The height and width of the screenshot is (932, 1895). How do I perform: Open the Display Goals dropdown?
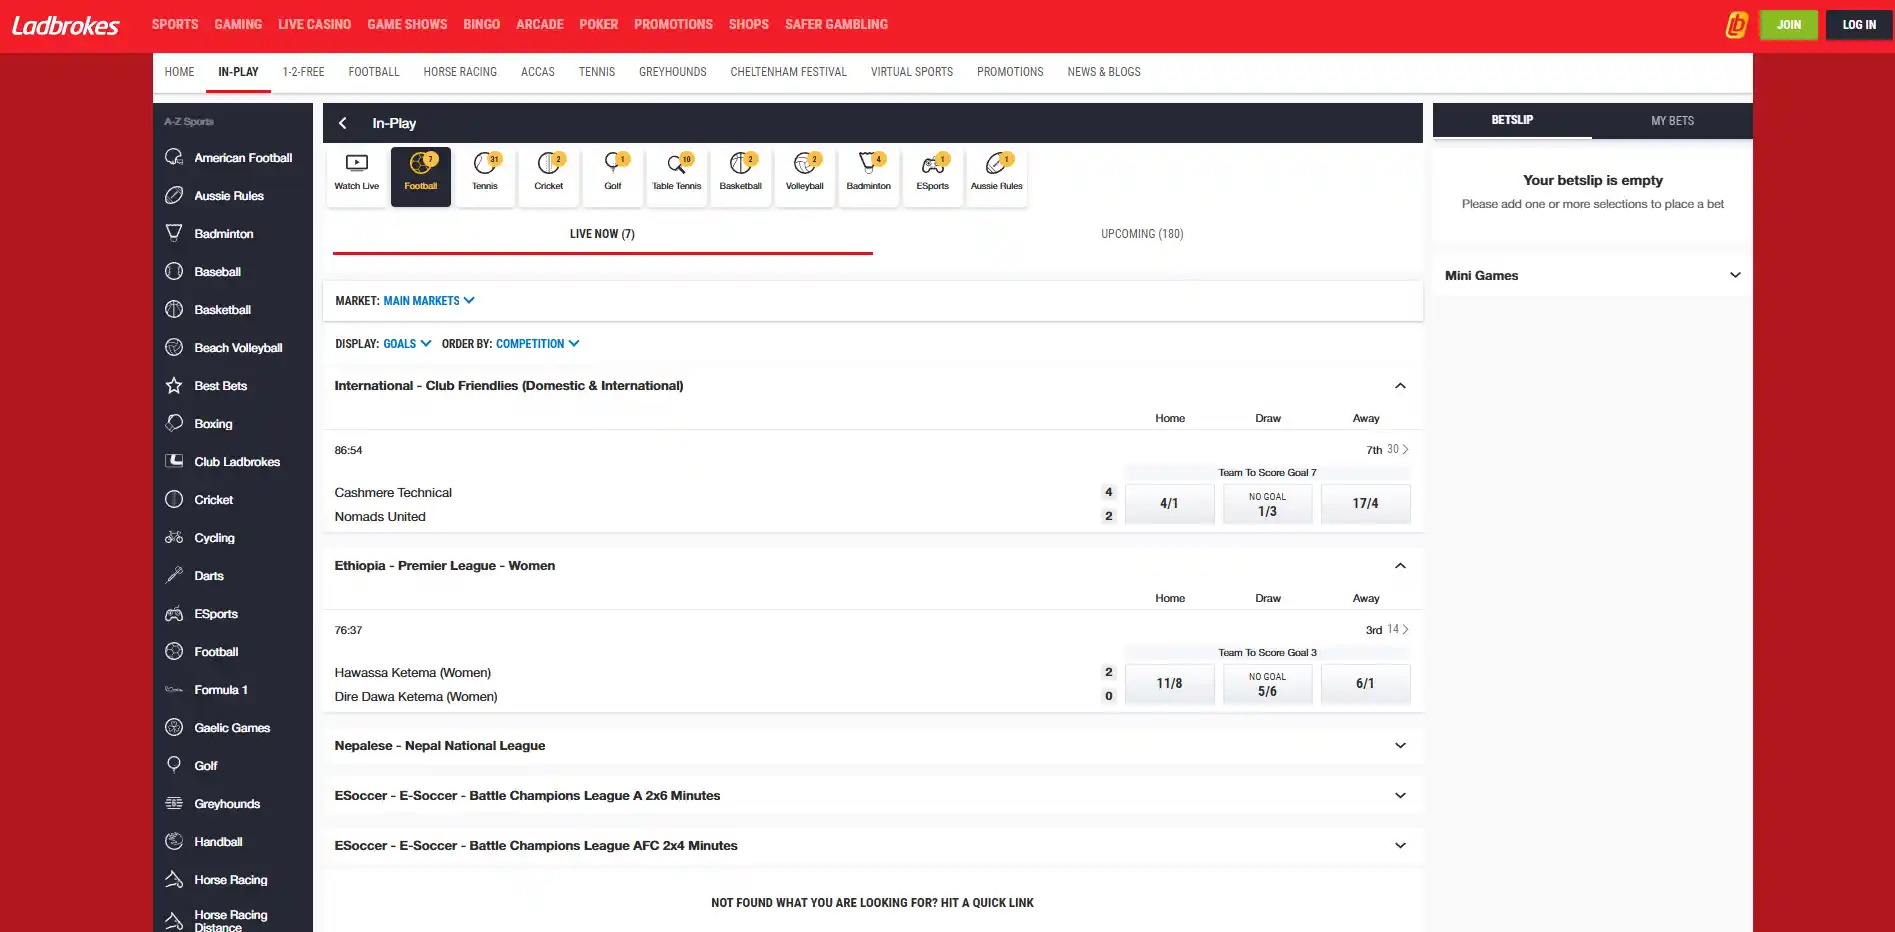click(407, 344)
